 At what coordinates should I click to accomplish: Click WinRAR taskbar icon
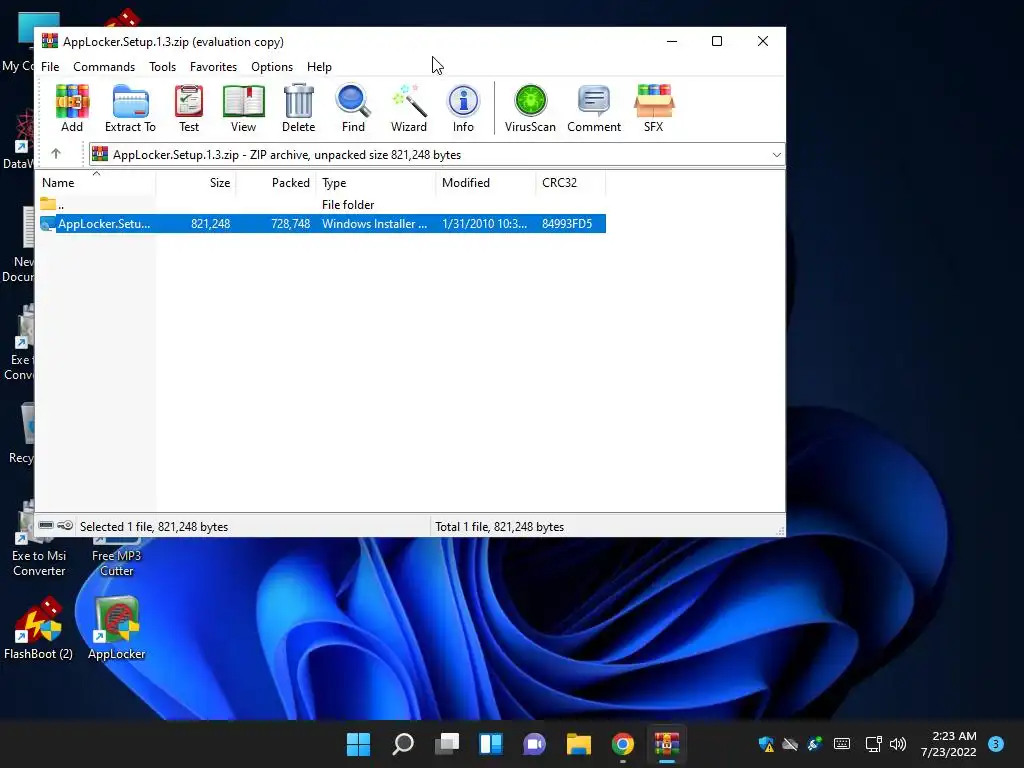(x=667, y=744)
